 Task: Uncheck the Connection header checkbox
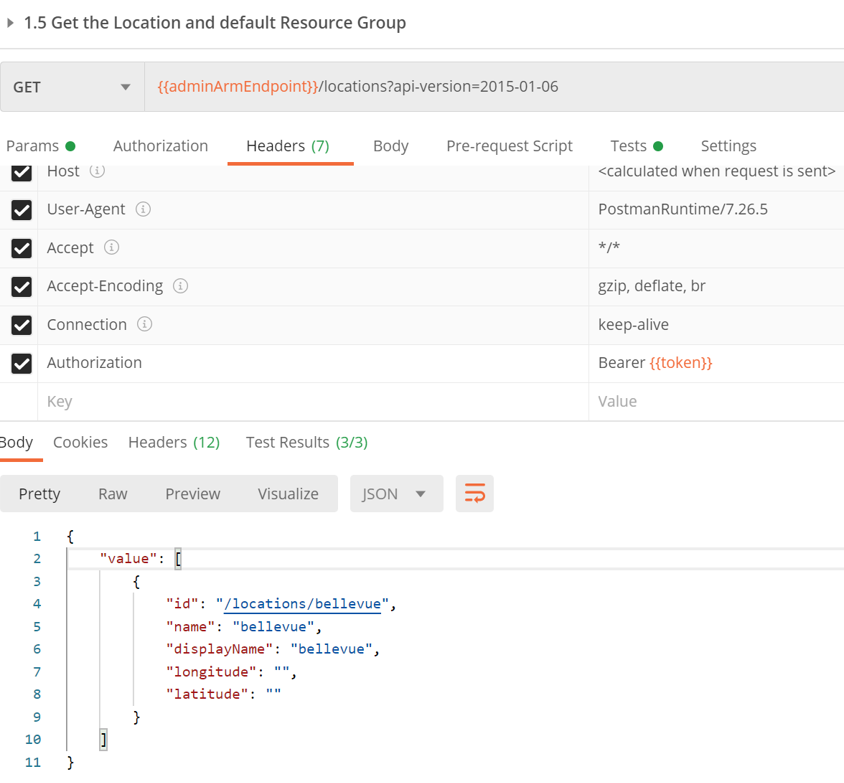pos(22,325)
